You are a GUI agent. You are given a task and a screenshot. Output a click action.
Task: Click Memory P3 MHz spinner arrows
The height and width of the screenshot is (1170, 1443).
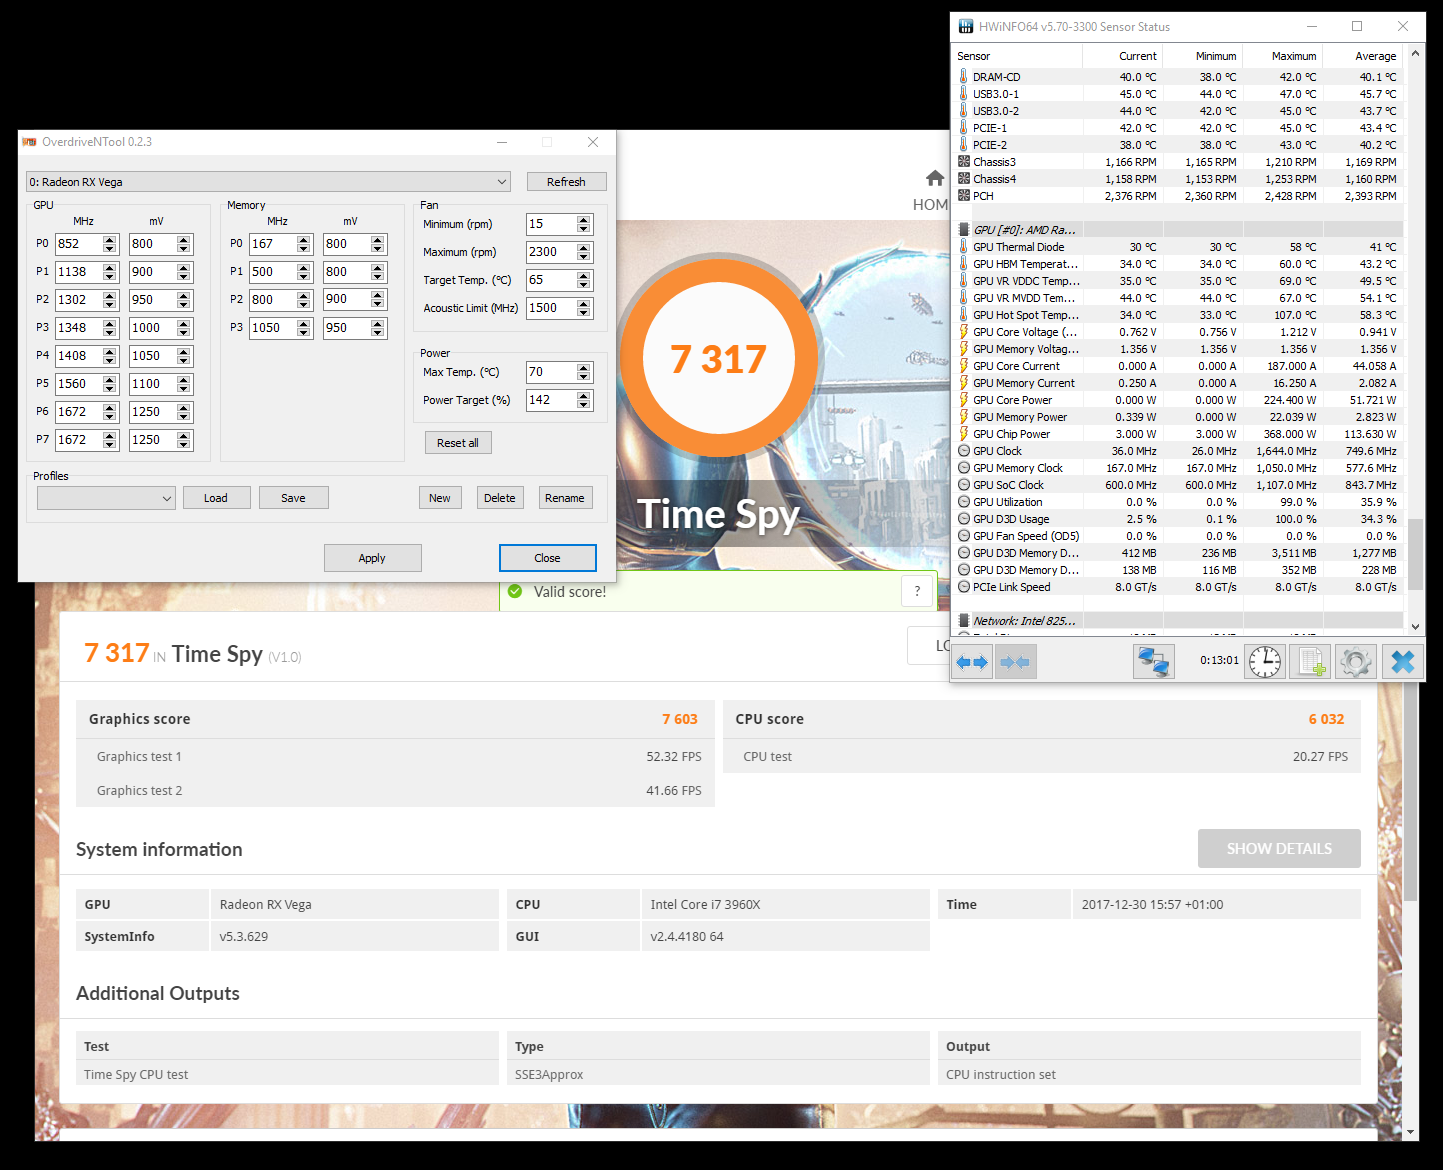point(303,328)
